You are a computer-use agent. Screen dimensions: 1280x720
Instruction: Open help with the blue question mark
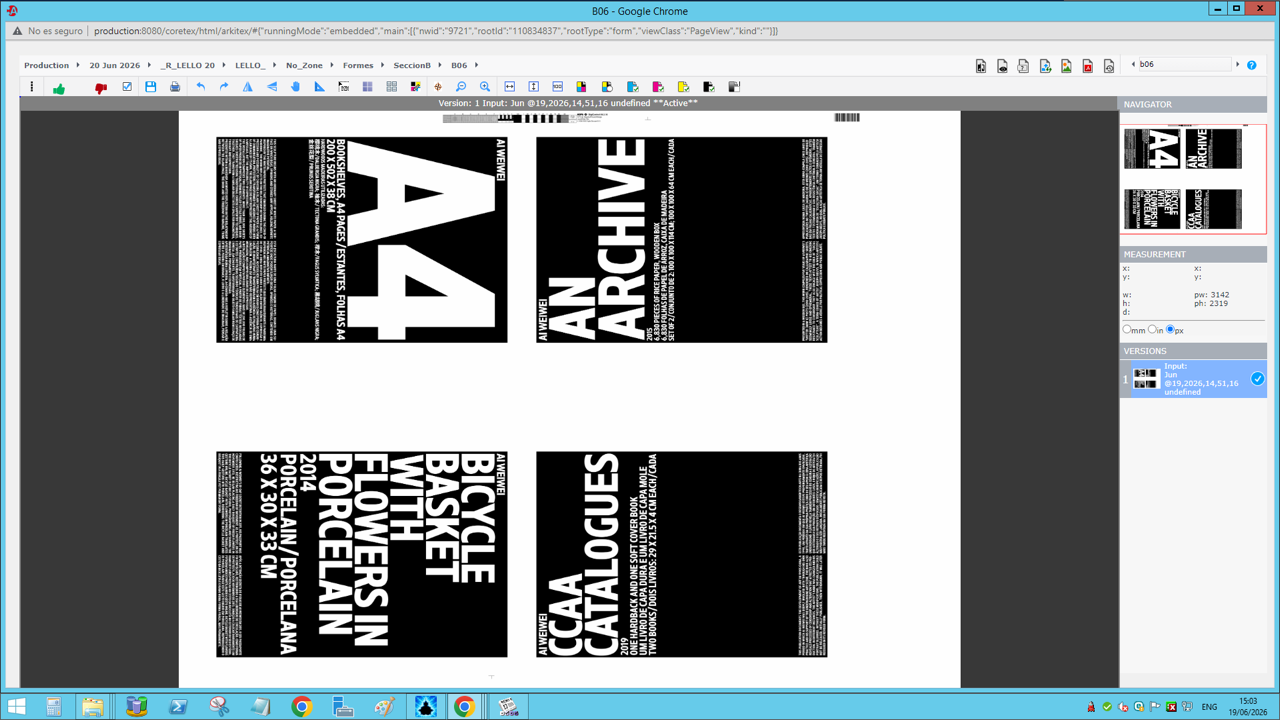(x=1251, y=65)
